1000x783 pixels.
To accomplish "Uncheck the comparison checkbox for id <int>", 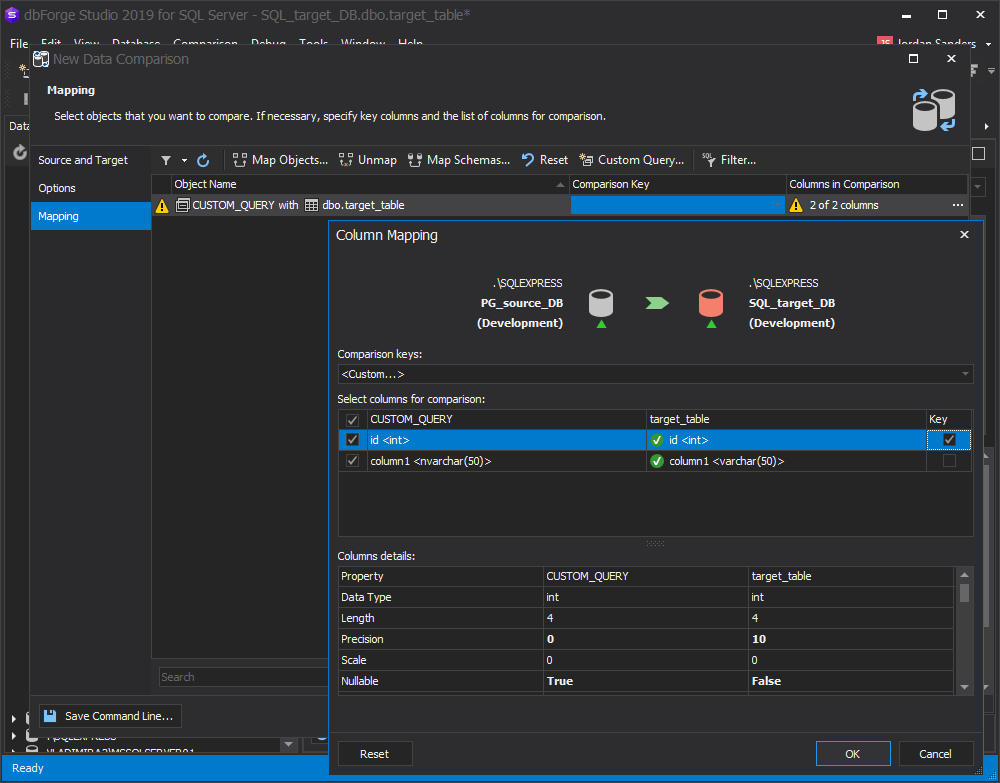I will (352, 440).
